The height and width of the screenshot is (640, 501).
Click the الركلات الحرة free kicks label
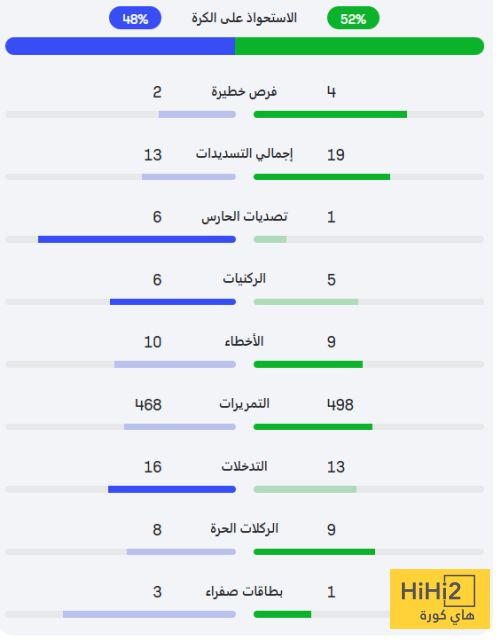click(x=244, y=529)
